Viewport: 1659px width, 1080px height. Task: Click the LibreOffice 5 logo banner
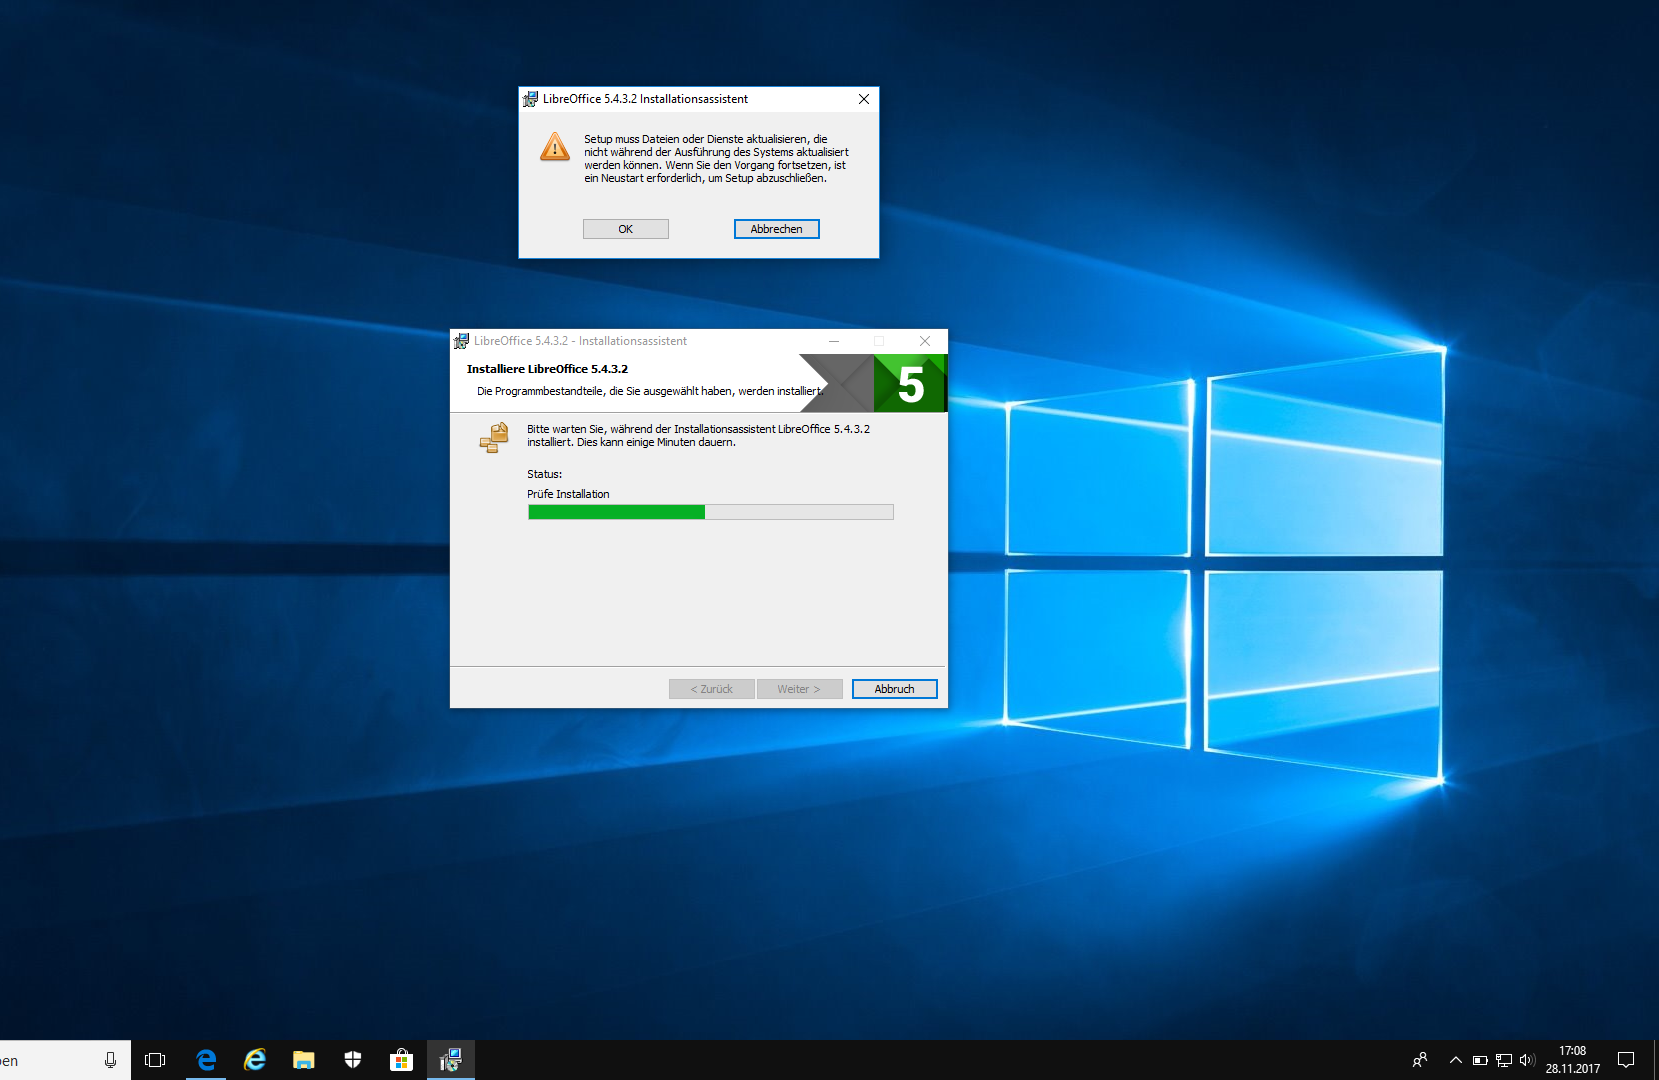point(872,383)
